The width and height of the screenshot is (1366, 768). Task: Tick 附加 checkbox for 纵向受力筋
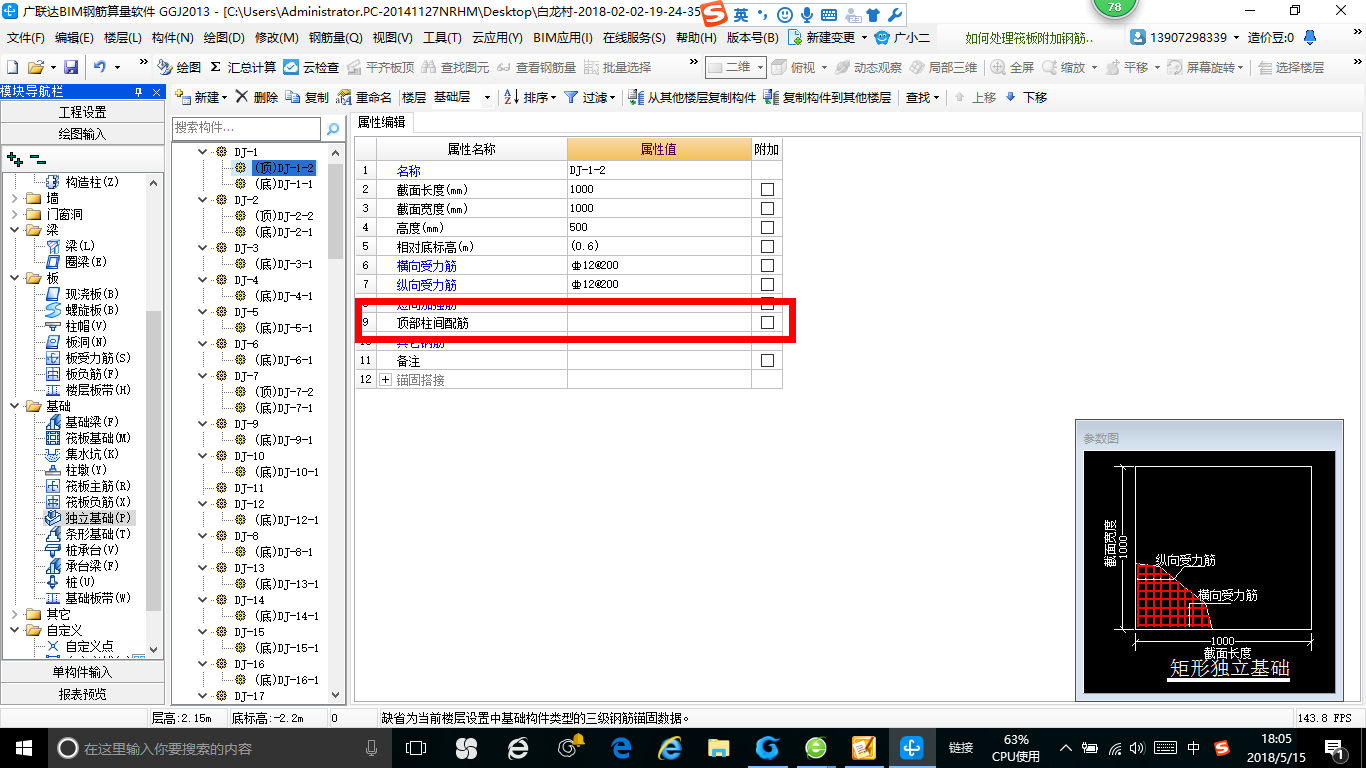[767, 284]
